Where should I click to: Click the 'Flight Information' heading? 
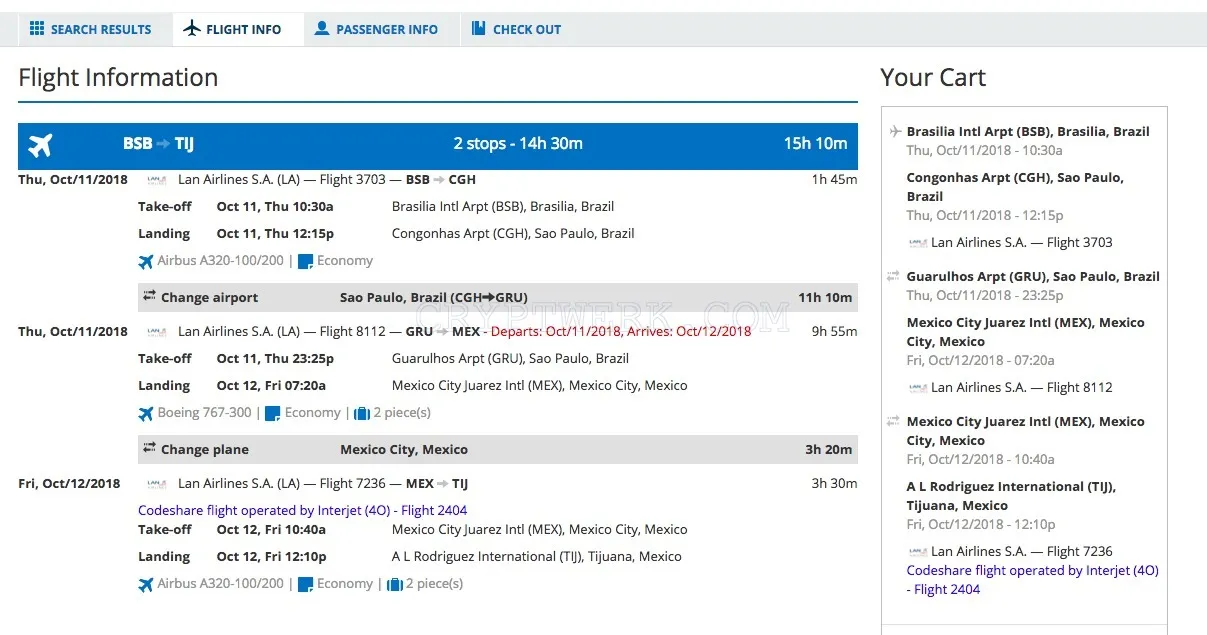coord(118,78)
